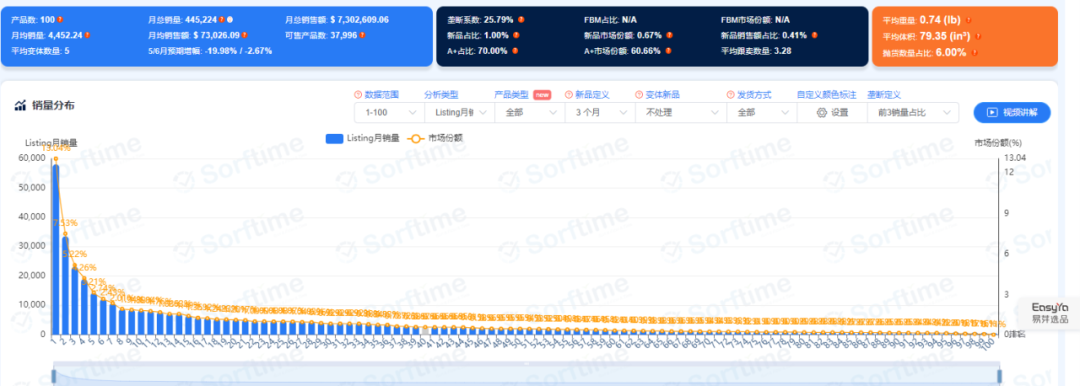Click the help icon beside 月均销量

pyautogui.click(x=87, y=35)
